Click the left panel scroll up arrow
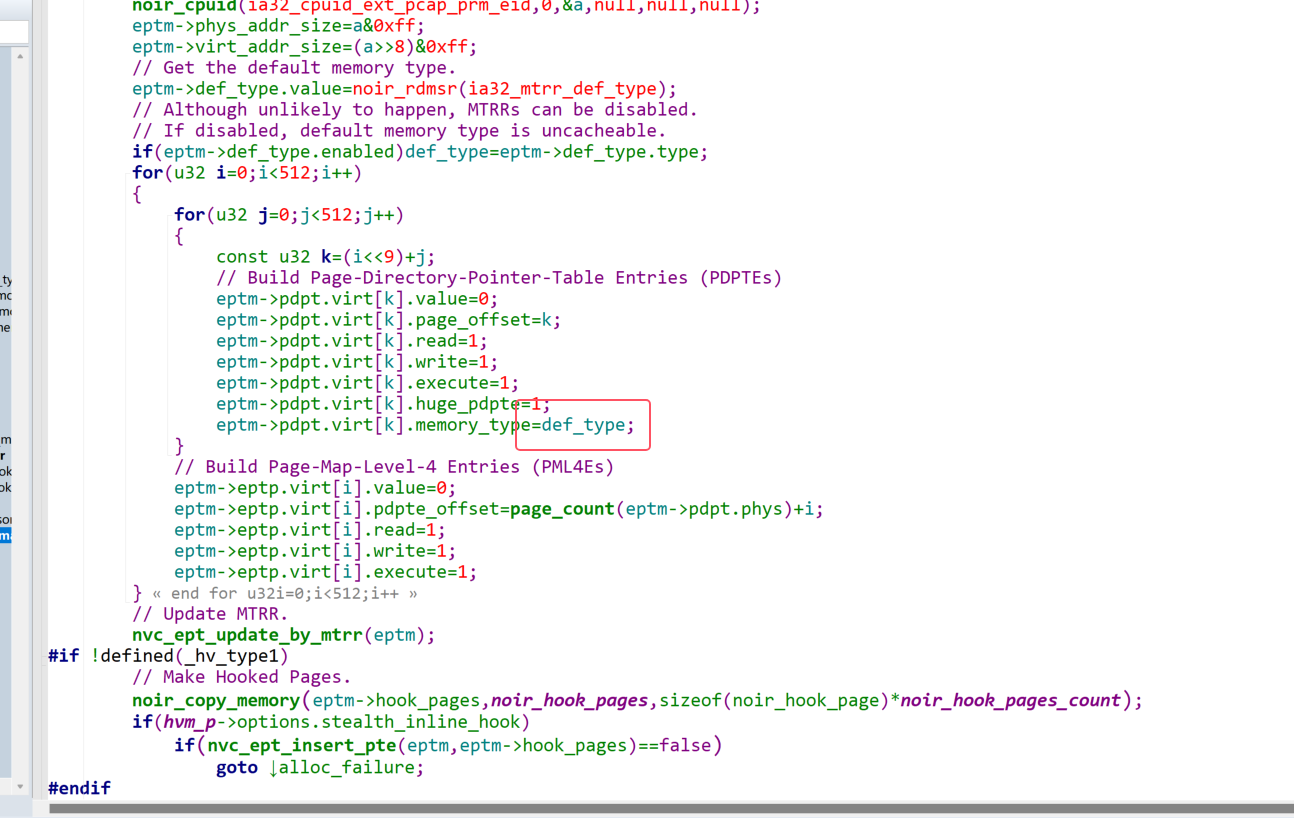 tap(20, 56)
